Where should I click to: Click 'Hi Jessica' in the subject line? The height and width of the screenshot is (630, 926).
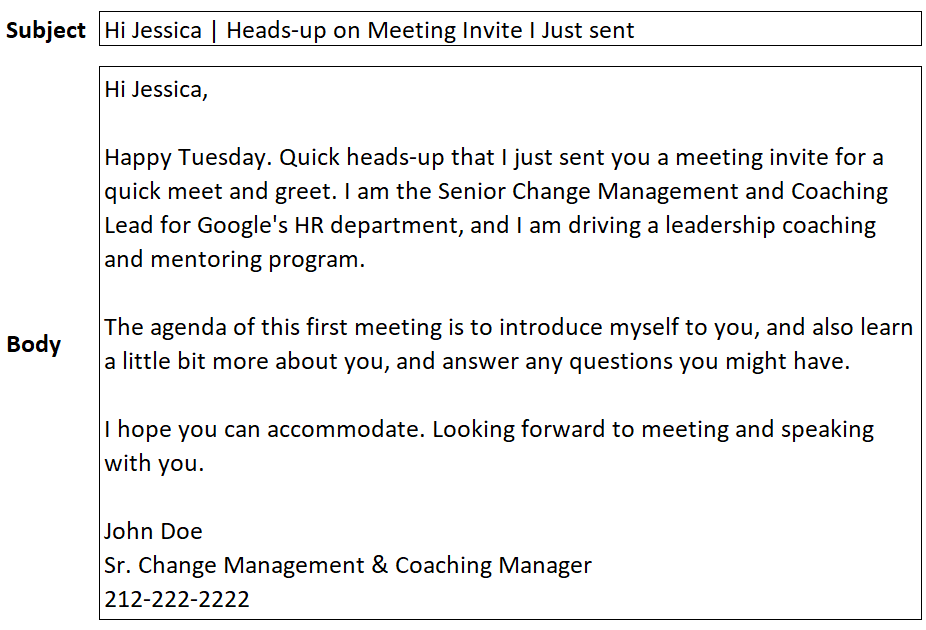153,30
